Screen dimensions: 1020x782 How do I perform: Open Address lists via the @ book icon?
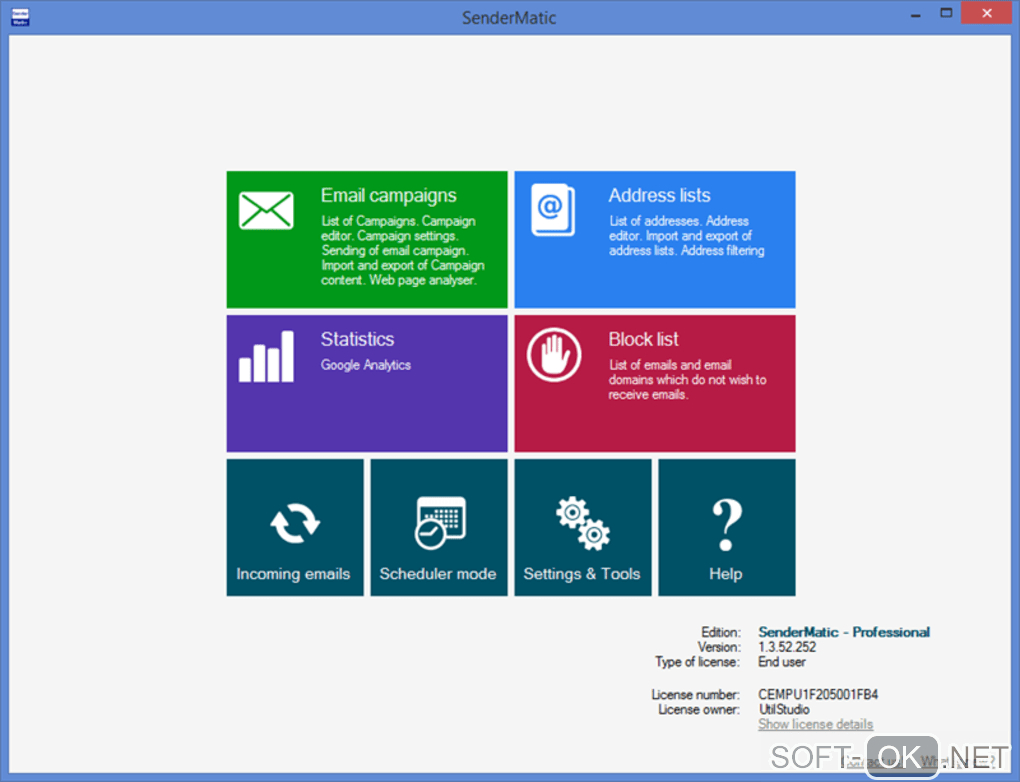[x=553, y=210]
